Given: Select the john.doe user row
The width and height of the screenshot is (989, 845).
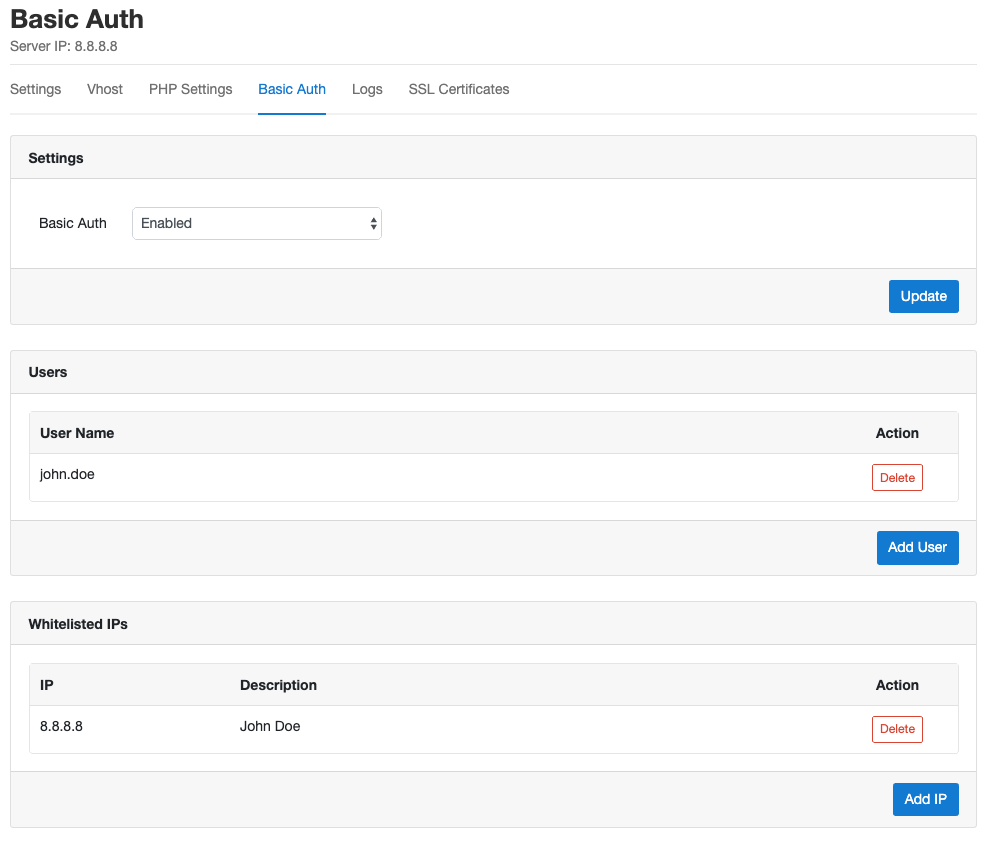Looking at the screenshot, I should (x=494, y=477).
